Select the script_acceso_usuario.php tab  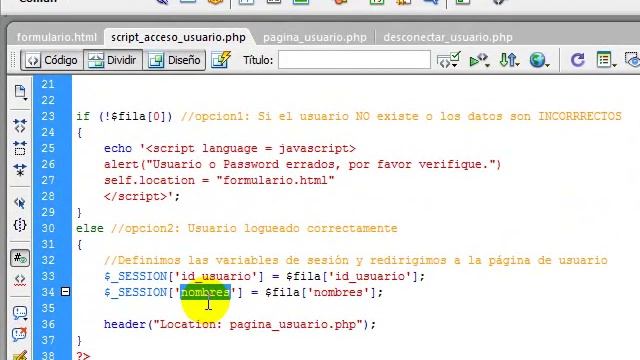[x=178, y=37]
